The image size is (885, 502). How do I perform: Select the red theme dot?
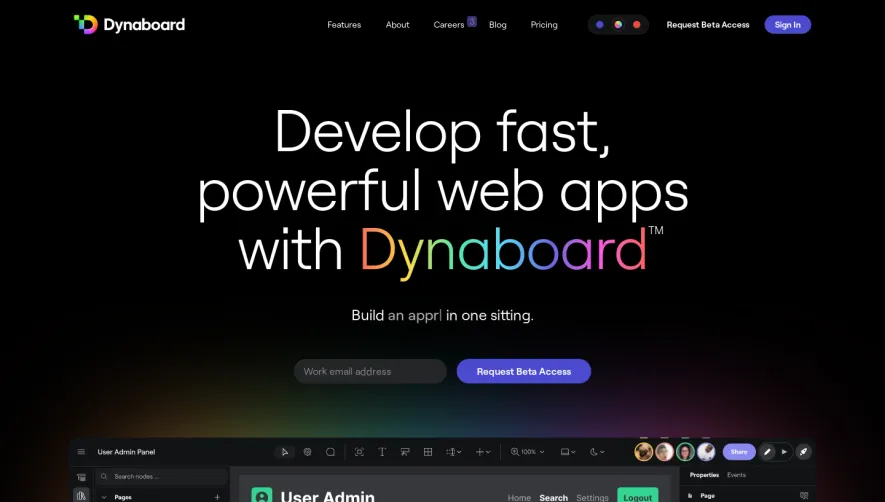(637, 24)
